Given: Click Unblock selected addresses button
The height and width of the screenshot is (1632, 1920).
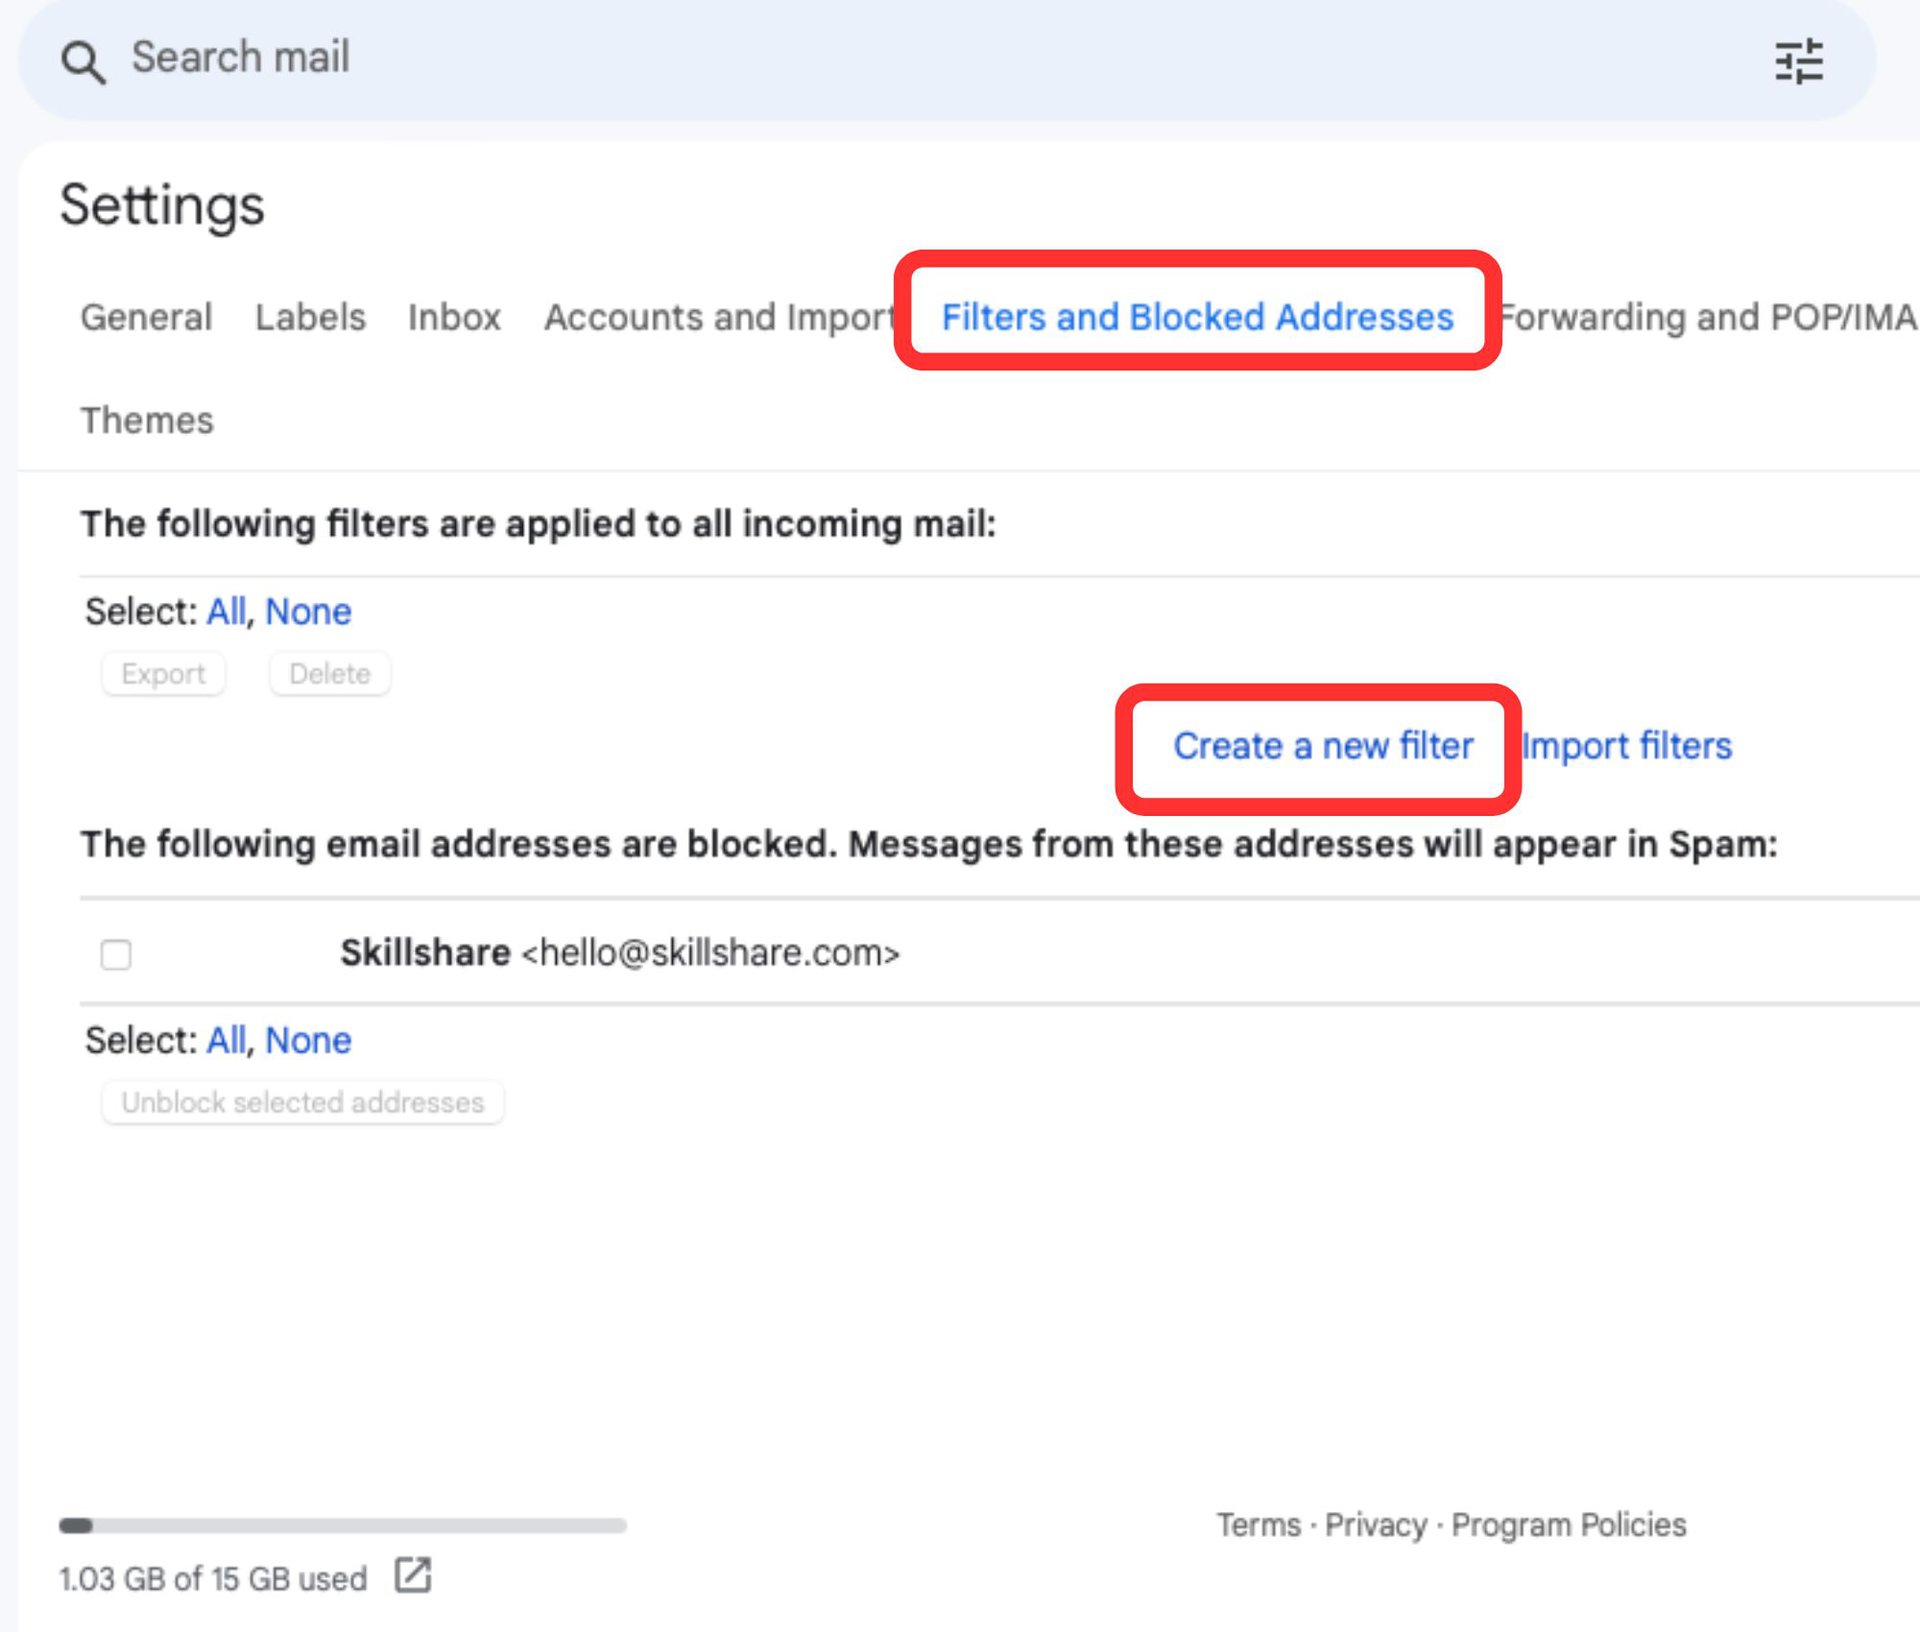Looking at the screenshot, I should coord(302,1102).
